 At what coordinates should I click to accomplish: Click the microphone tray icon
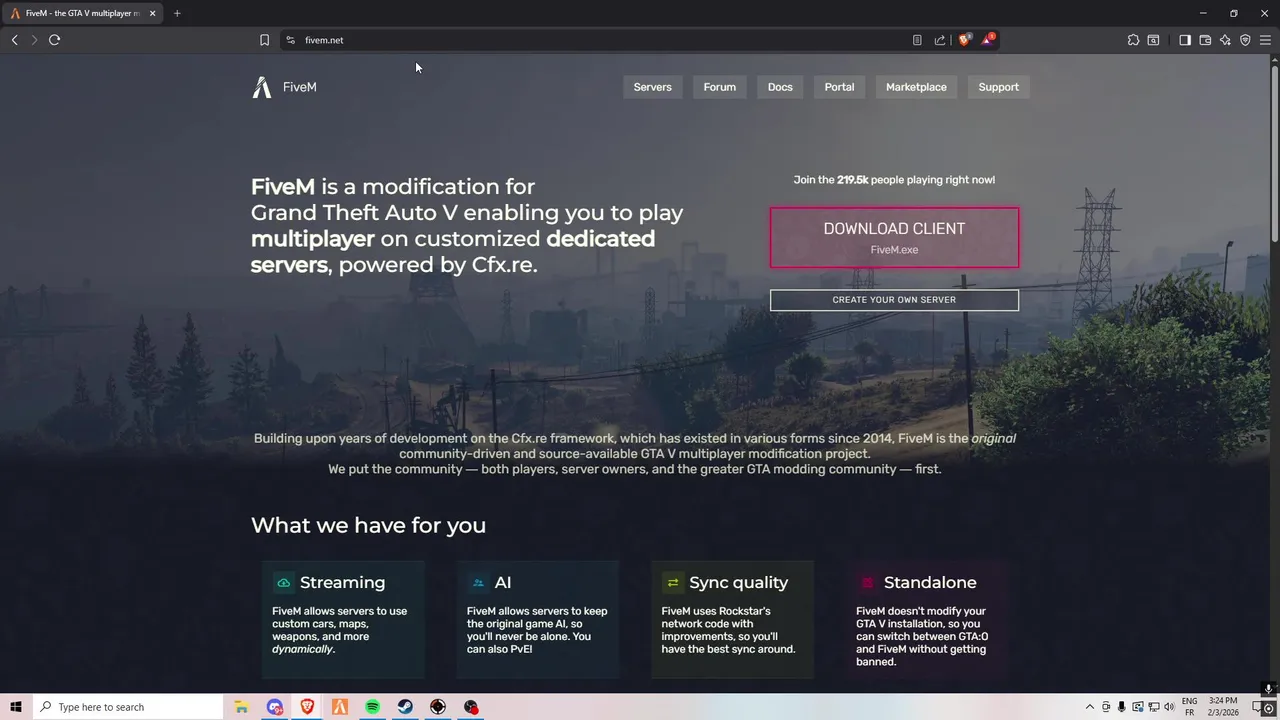(1121, 707)
